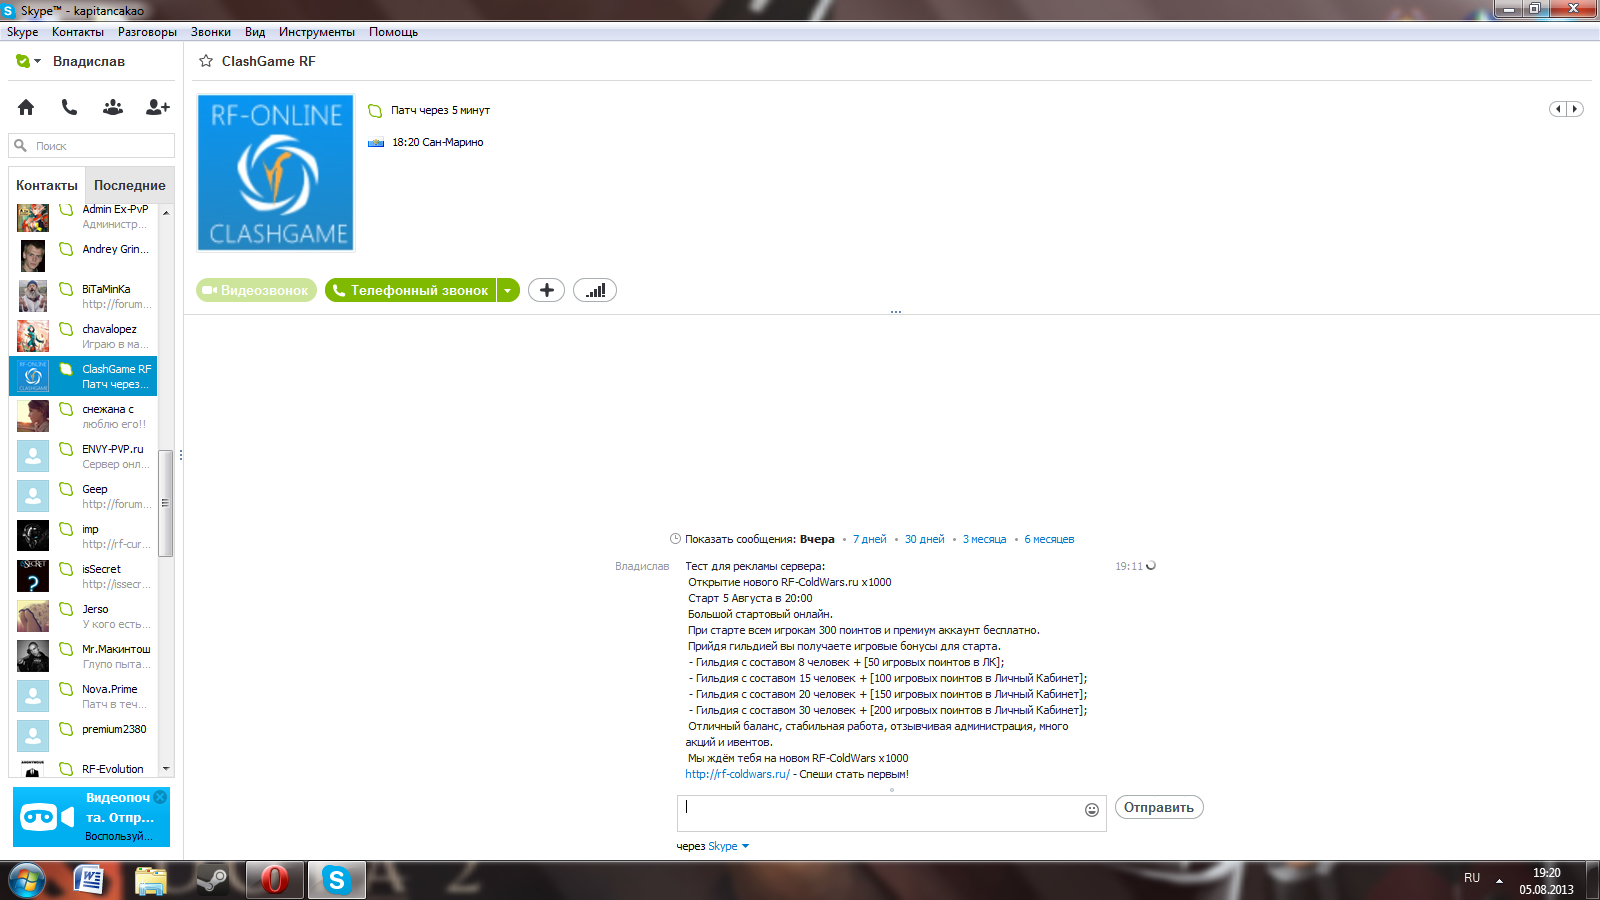The width and height of the screenshot is (1600, 900).
Task: Click the ClashGame RF profile picture
Action: [276, 173]
